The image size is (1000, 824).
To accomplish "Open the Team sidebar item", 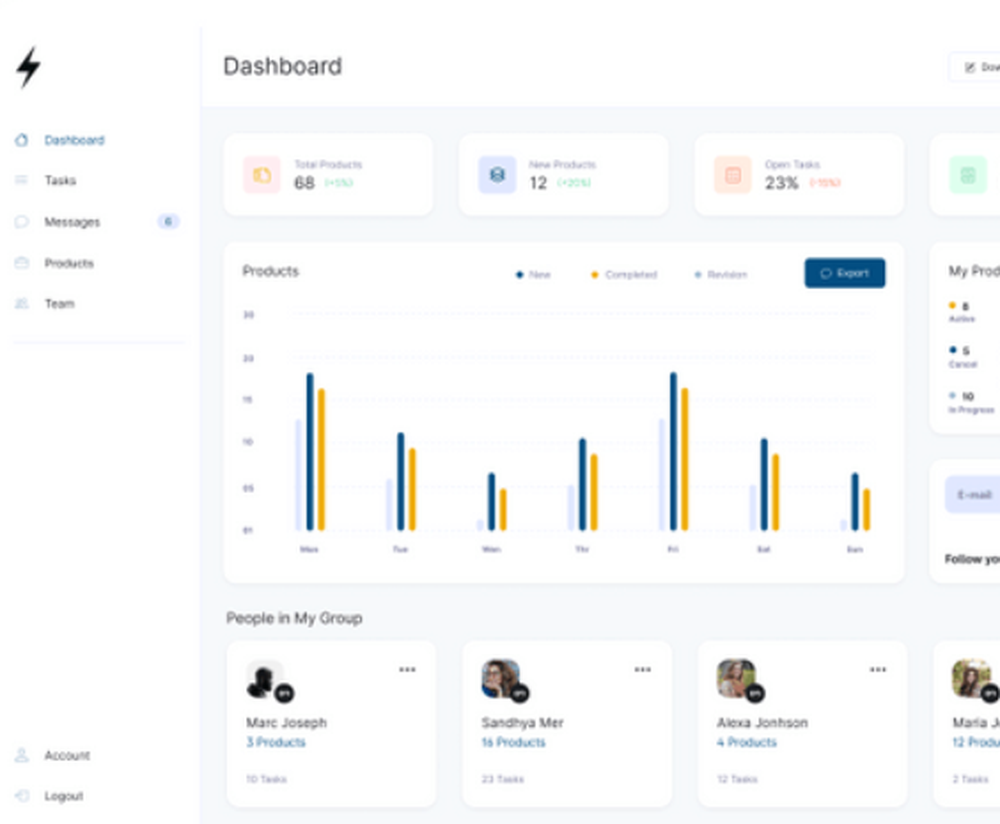I will click(59, 304).
